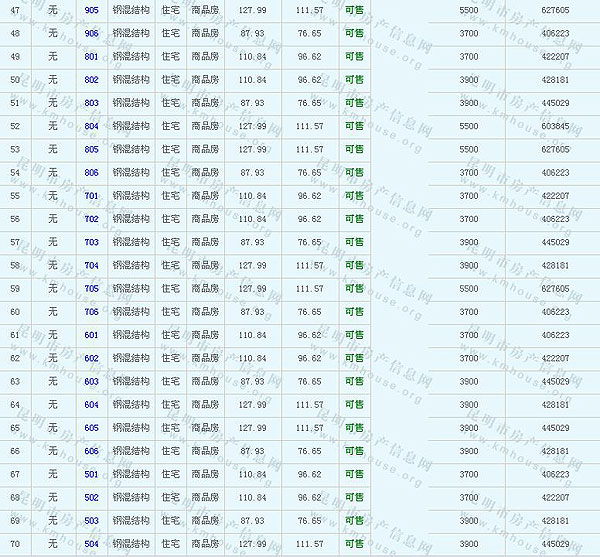View unit 803 details
This screenshot has width=600, height=557.
pyautogui.click(x=92, y=103)
